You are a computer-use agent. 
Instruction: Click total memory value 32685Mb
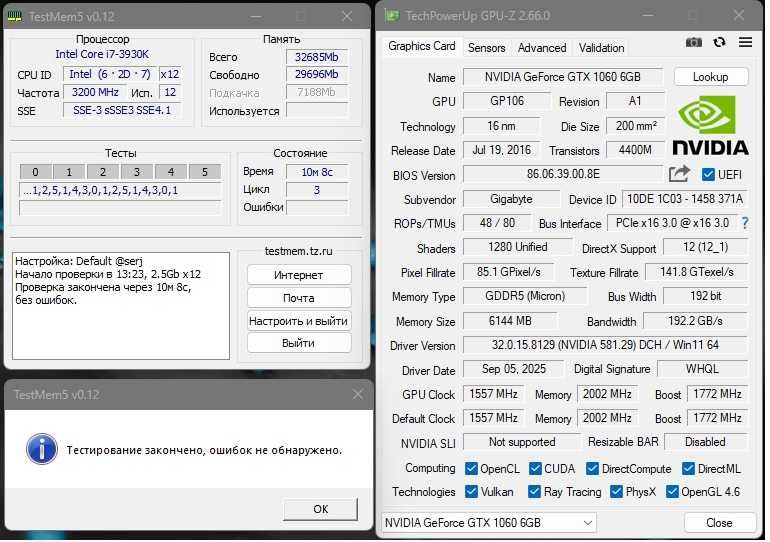click(x=317, y=57)
